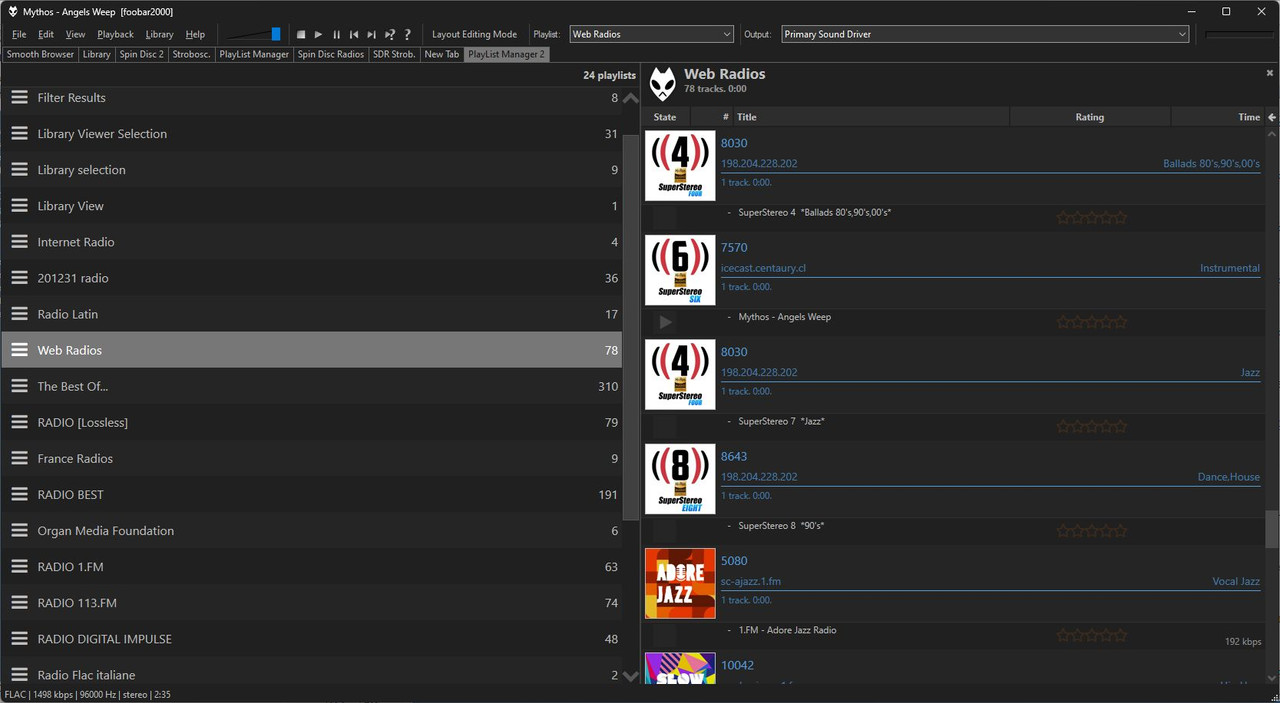
Task: Open the Output dropdown Primary Sound Driver
Action: 985,34
